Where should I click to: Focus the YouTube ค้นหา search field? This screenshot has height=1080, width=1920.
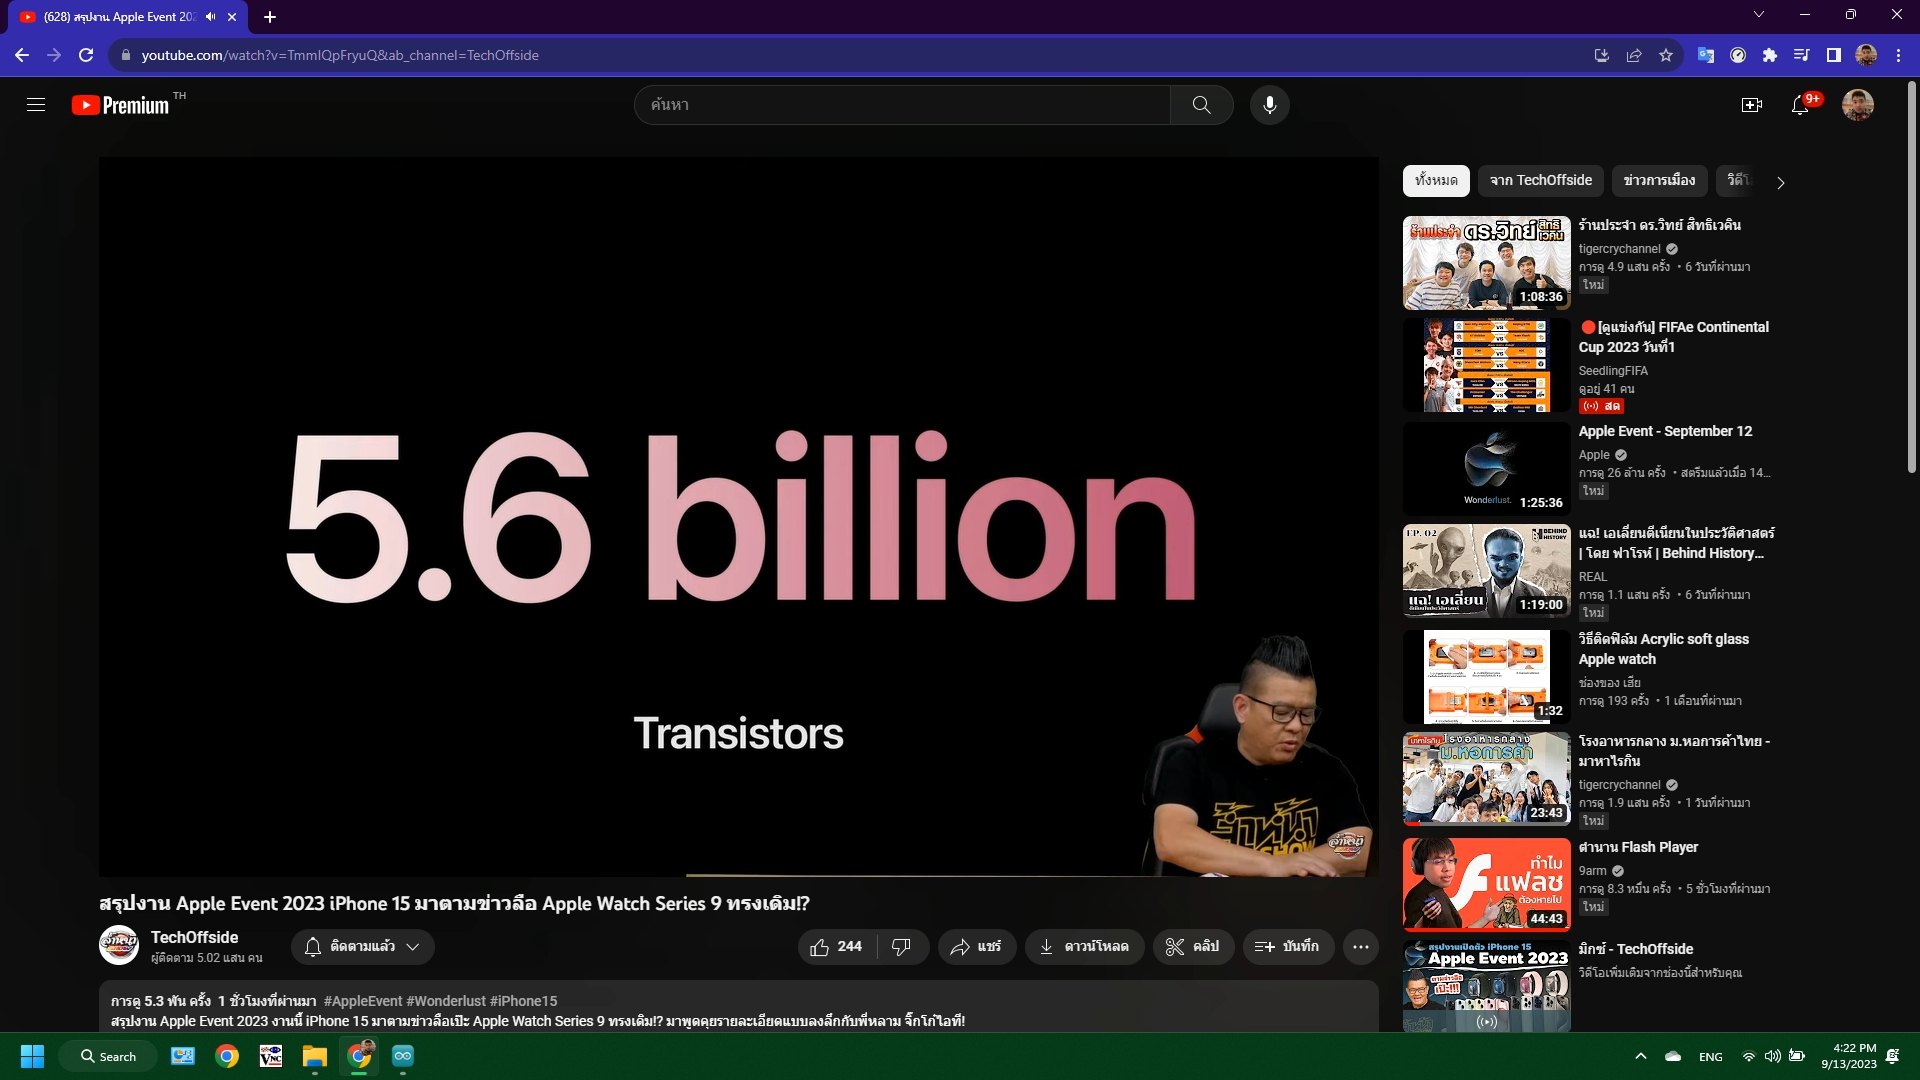tap(902, 105)
